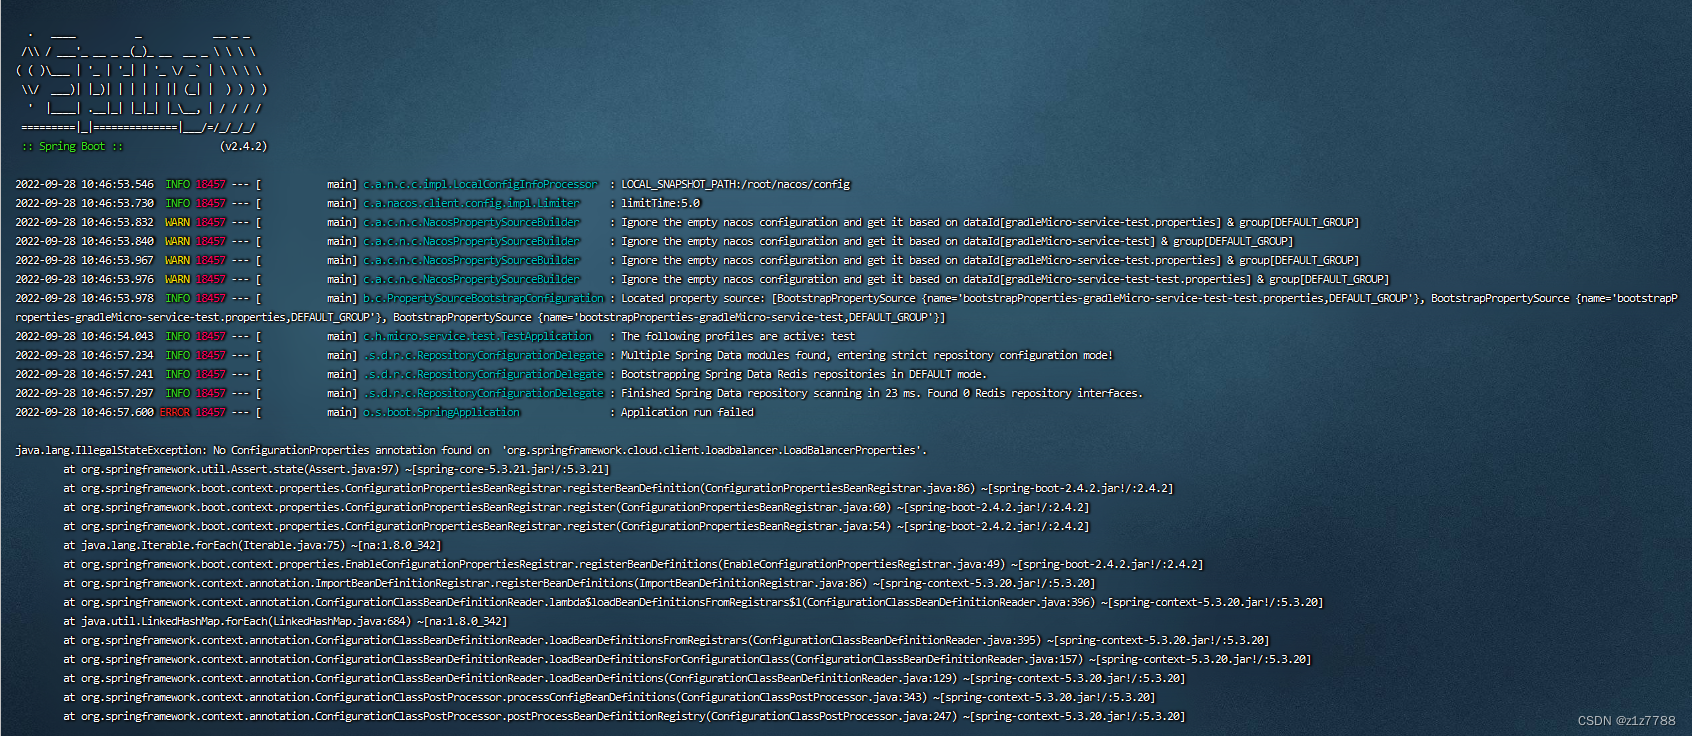The image size is (1692, 736).
Task: Click the 'Spring Boot' banner label
Action: [72, 146]
